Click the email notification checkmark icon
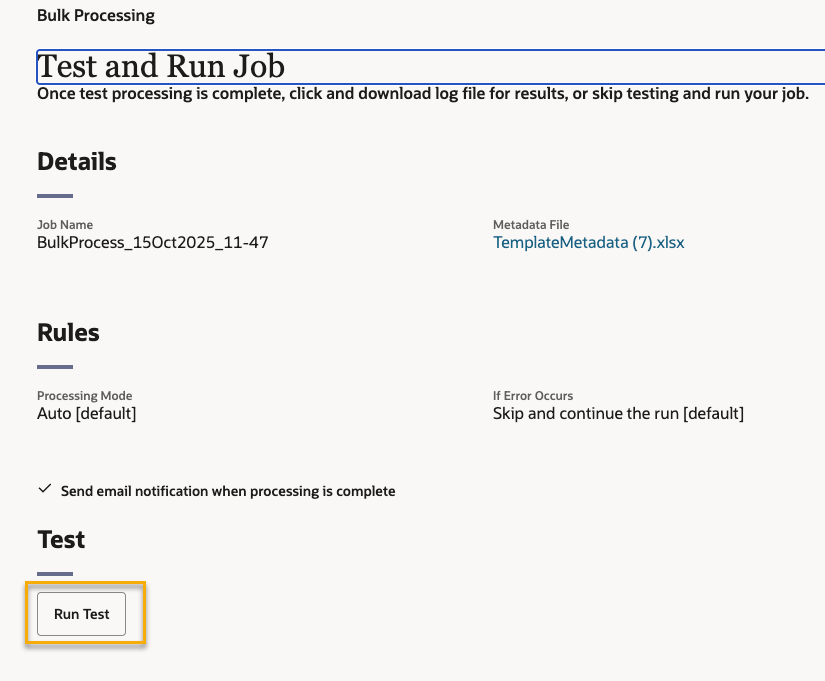This screenshot has height=681, width=825. click(44, 490)
